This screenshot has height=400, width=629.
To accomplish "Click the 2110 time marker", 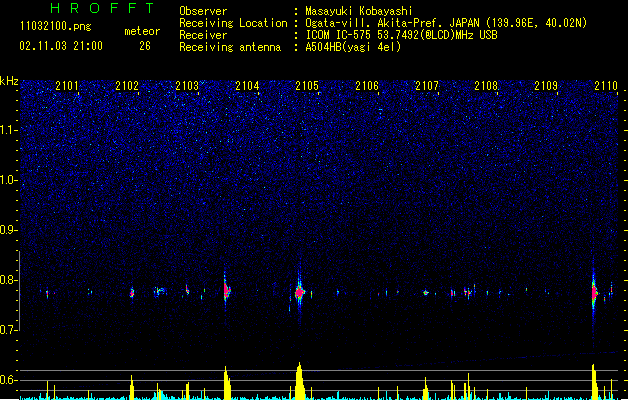I will [x=606, y=86].
